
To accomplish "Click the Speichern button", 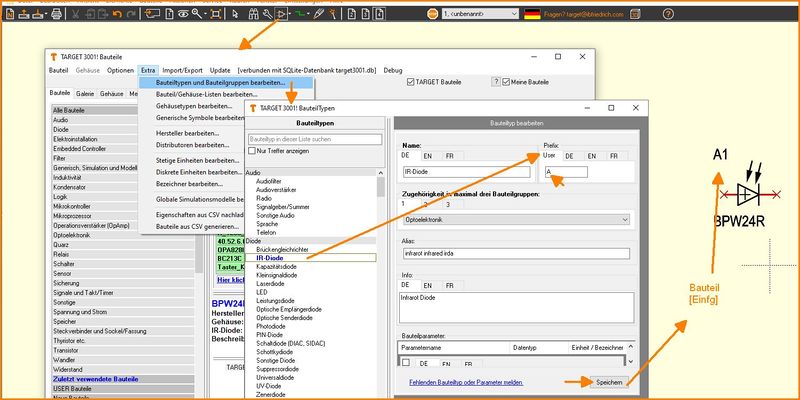I will pyautogui.click(x=609, y=382).
